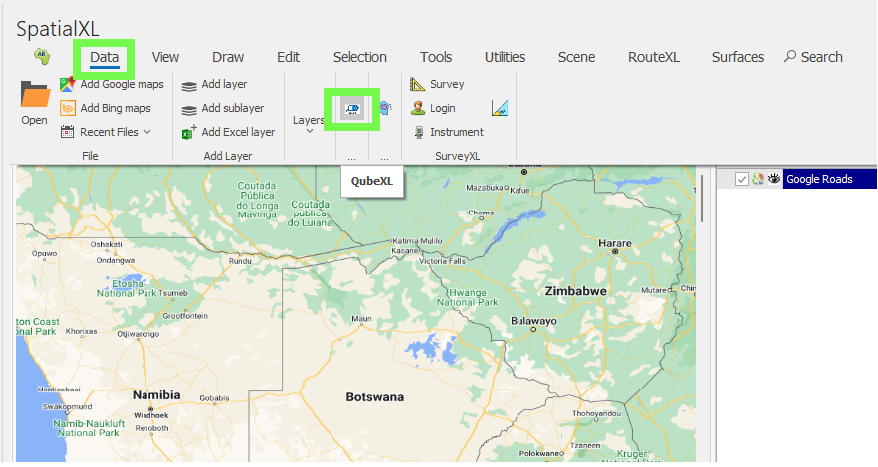Expand the Recent Files dropdown
Viewport: 878px width, 467px height.
[x=147, y=132]
